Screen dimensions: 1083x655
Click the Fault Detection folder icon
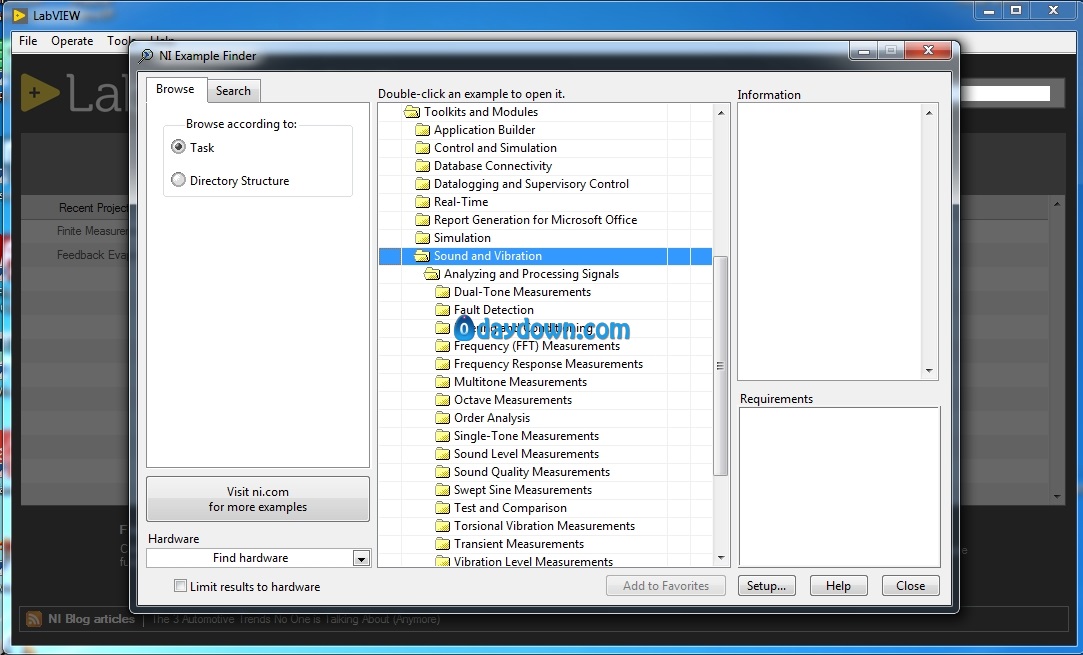(442, 310)
